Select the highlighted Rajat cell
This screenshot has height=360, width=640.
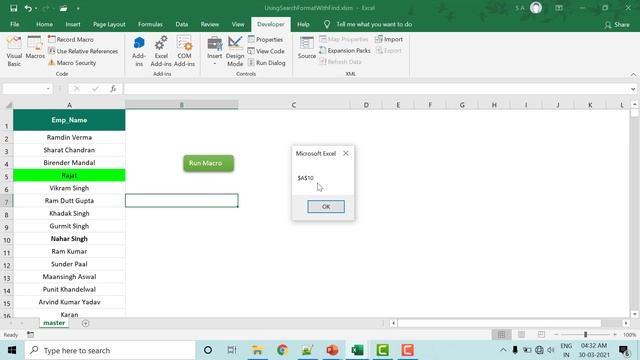point(69,175)
